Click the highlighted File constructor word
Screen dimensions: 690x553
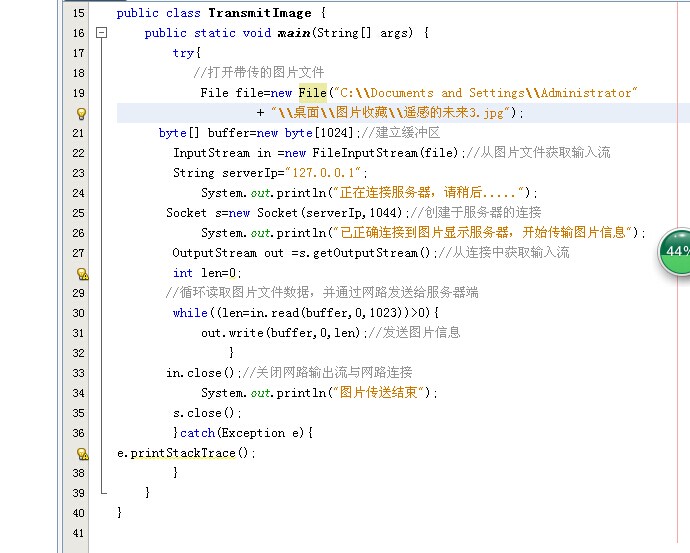pyautogui.click(x=312, y=93)
